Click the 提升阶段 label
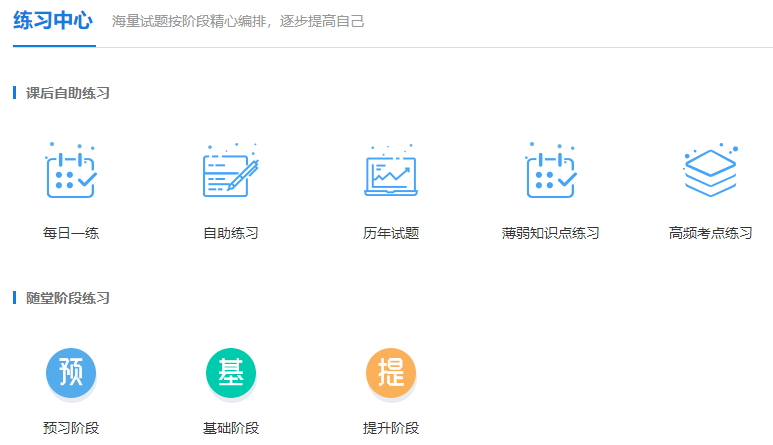This screenshot has width=773, height=445. [391, 428]
